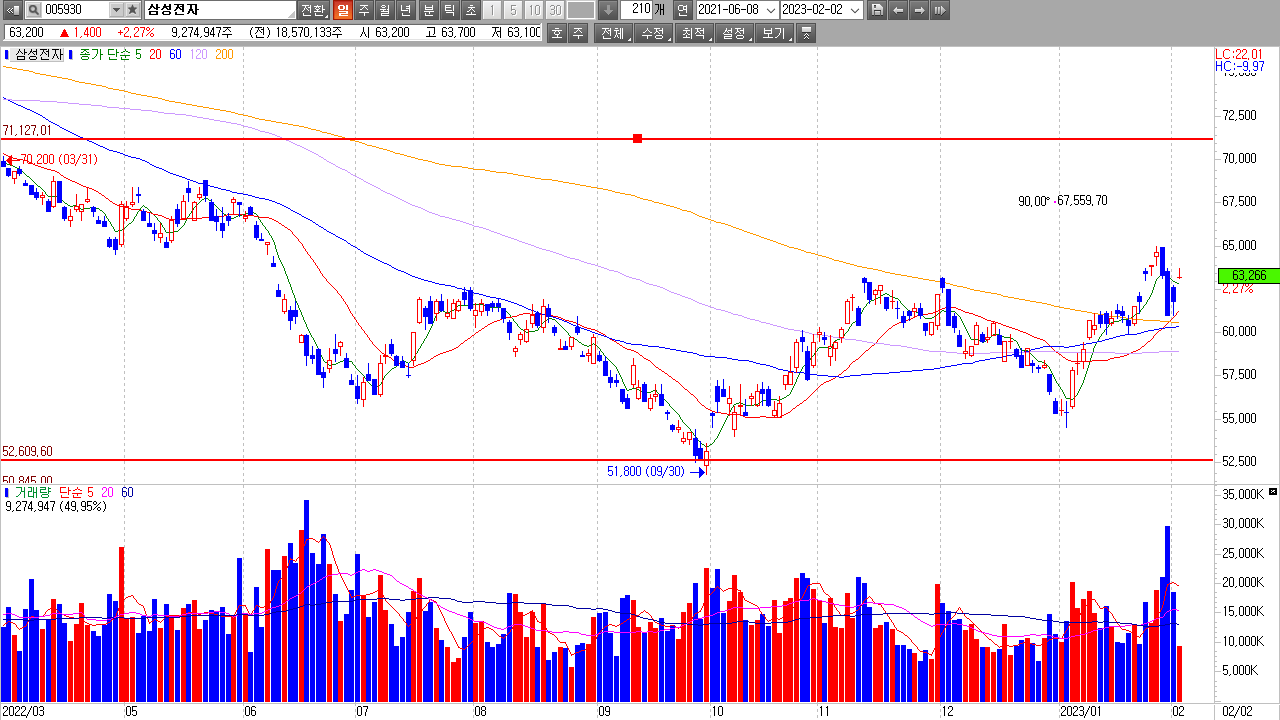The height and width of the screenshot is (720, 1280).
Task: Click the price change +2.27% text
Action: pyautogui.click(x=136, y=33)
